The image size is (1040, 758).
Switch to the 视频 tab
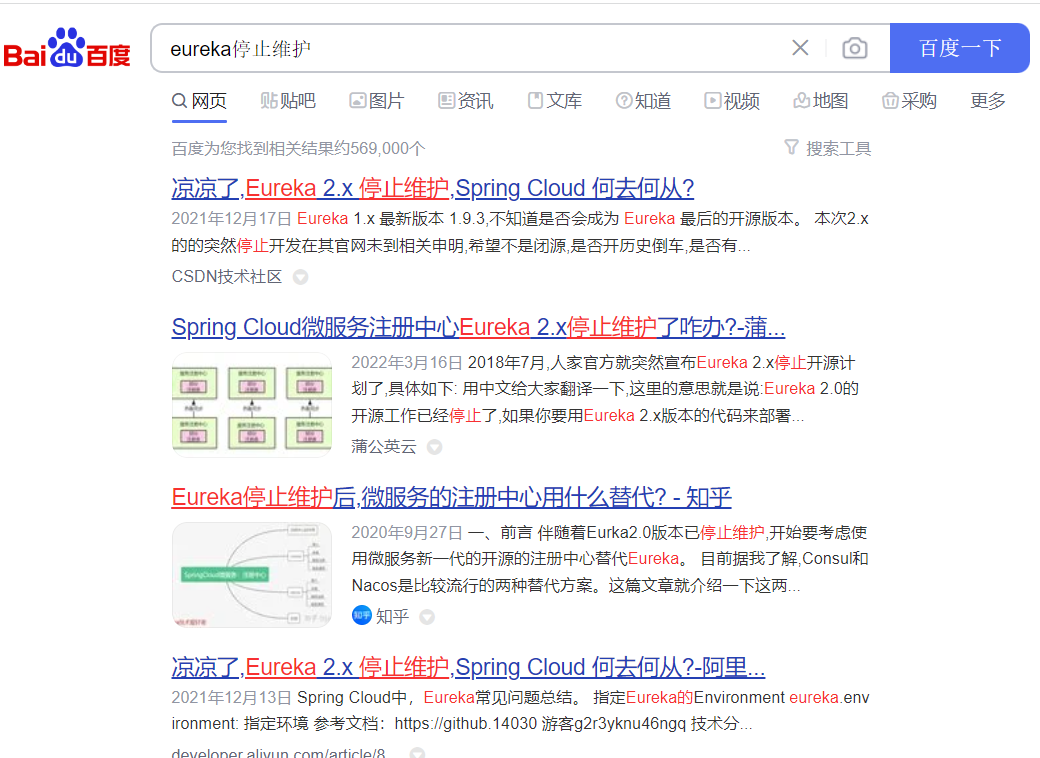(x=732, y=101)
